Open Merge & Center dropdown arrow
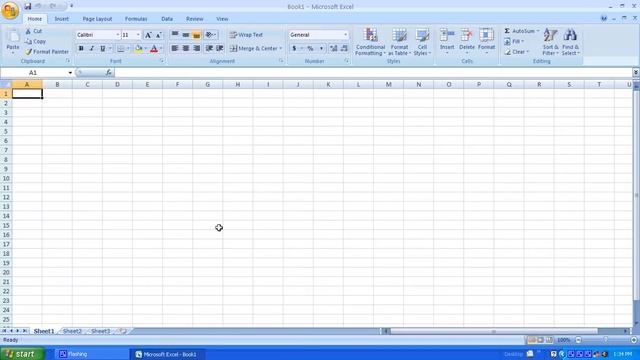The height and width of the screenshot is (360, 640). pos(281,49)
